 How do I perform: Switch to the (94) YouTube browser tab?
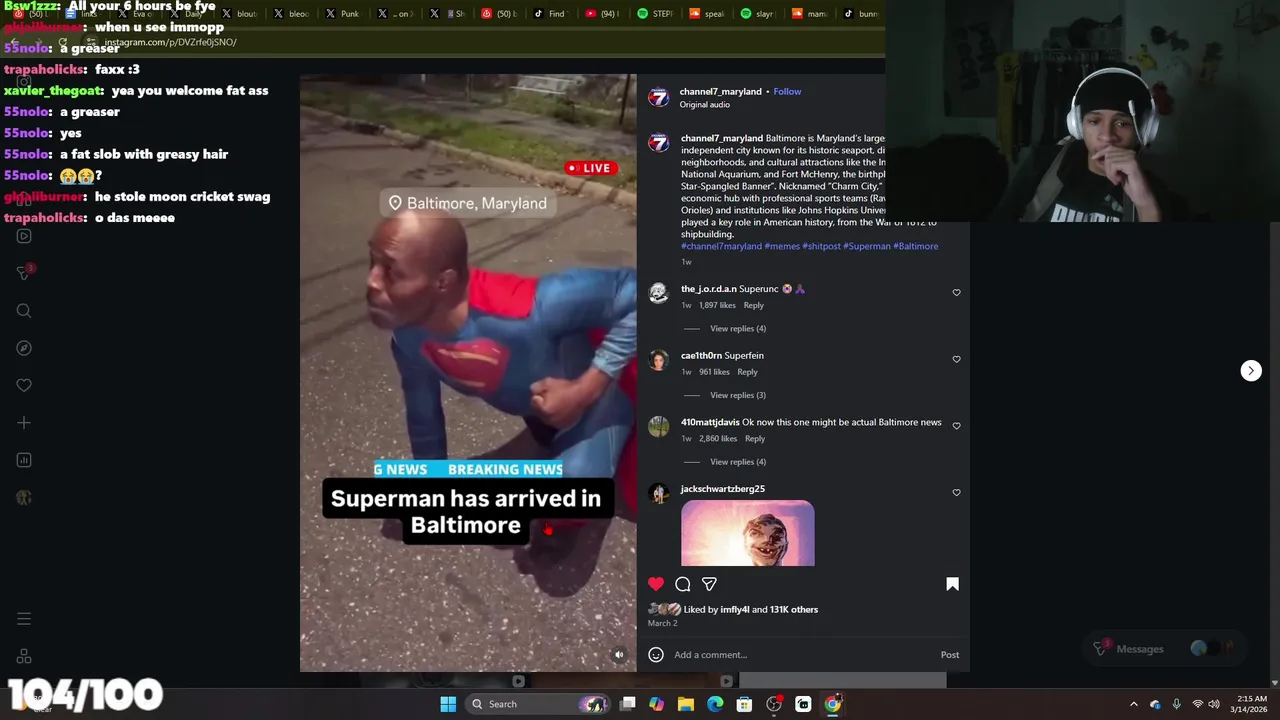point(601,14)
